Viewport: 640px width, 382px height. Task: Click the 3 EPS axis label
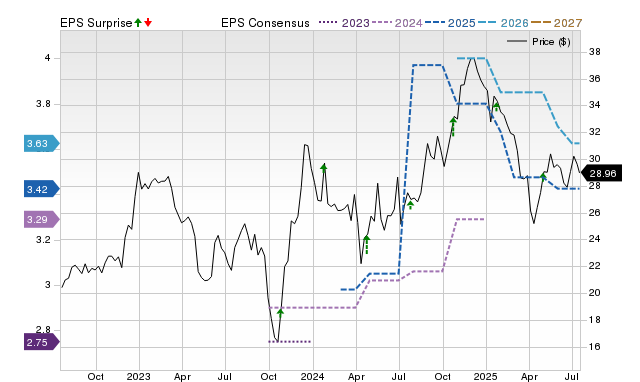pos(47,285)
